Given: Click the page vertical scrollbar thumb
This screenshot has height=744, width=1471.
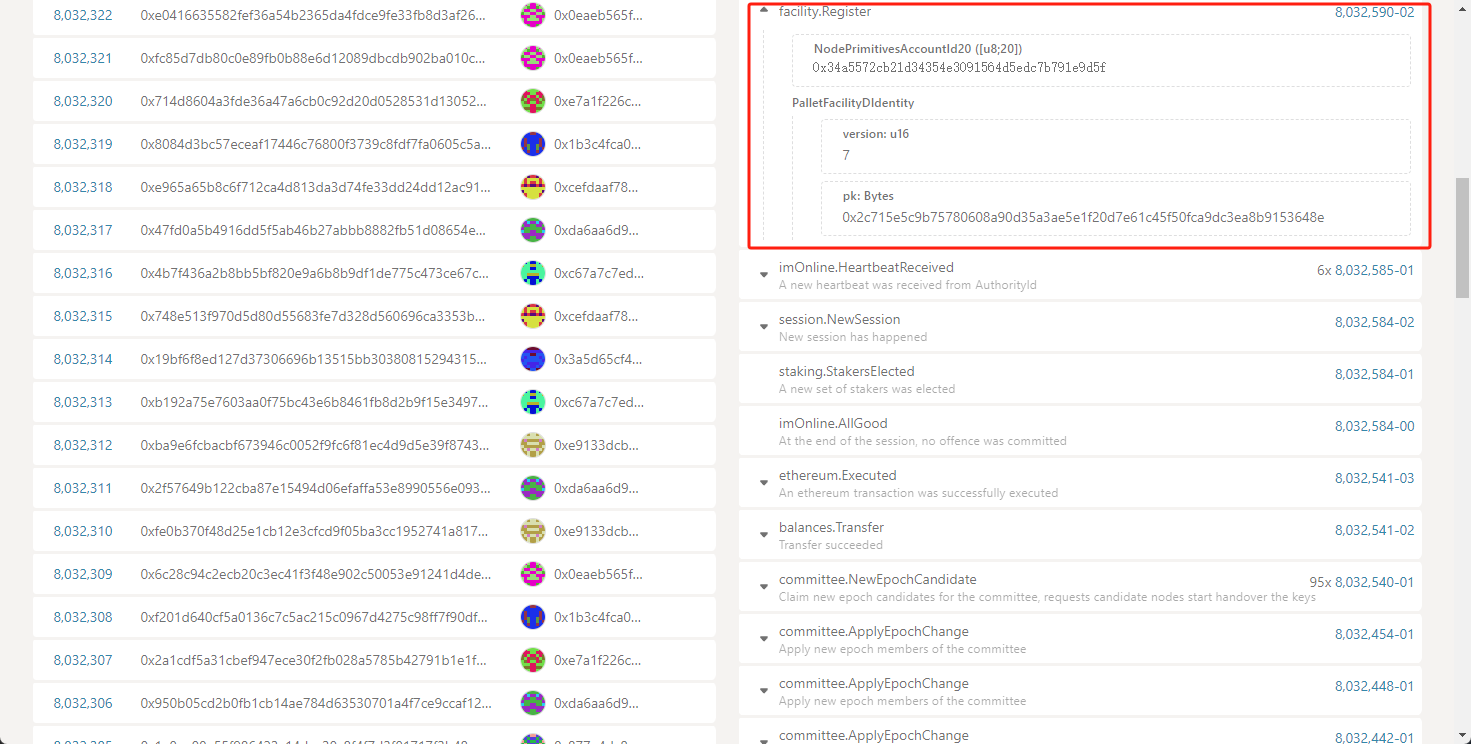Looking at the screenshot, I should pyautogui.click(x=1461, y=238).
